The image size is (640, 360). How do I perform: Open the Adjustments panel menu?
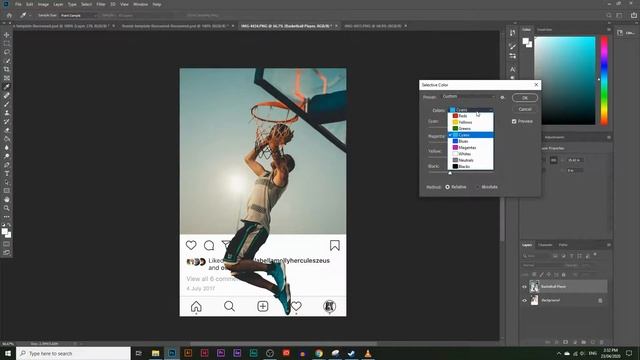(609, 137)
